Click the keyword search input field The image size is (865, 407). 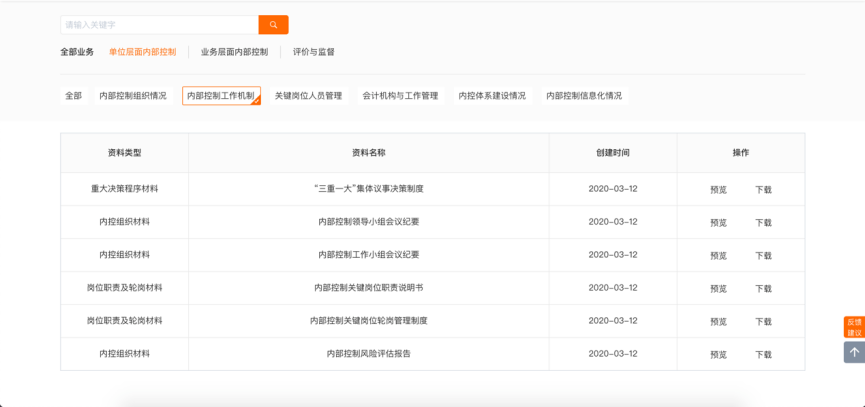tap(160, 25)
